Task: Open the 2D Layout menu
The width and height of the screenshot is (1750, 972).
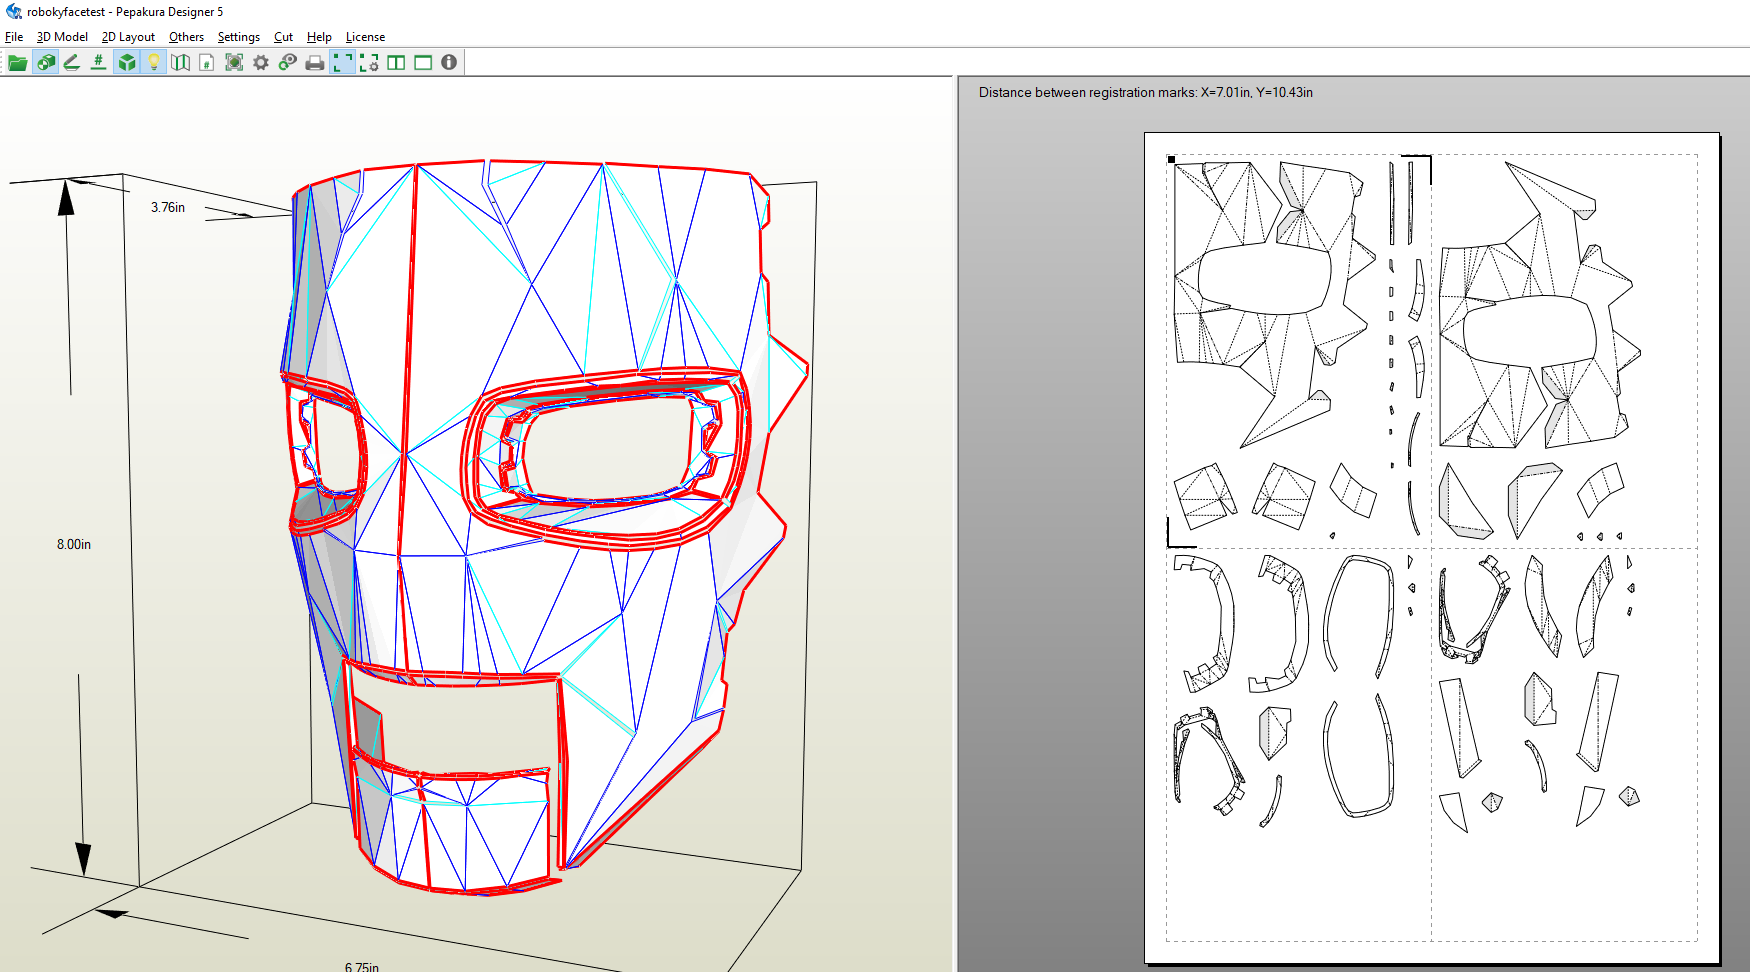Action: tap(127, 37)
